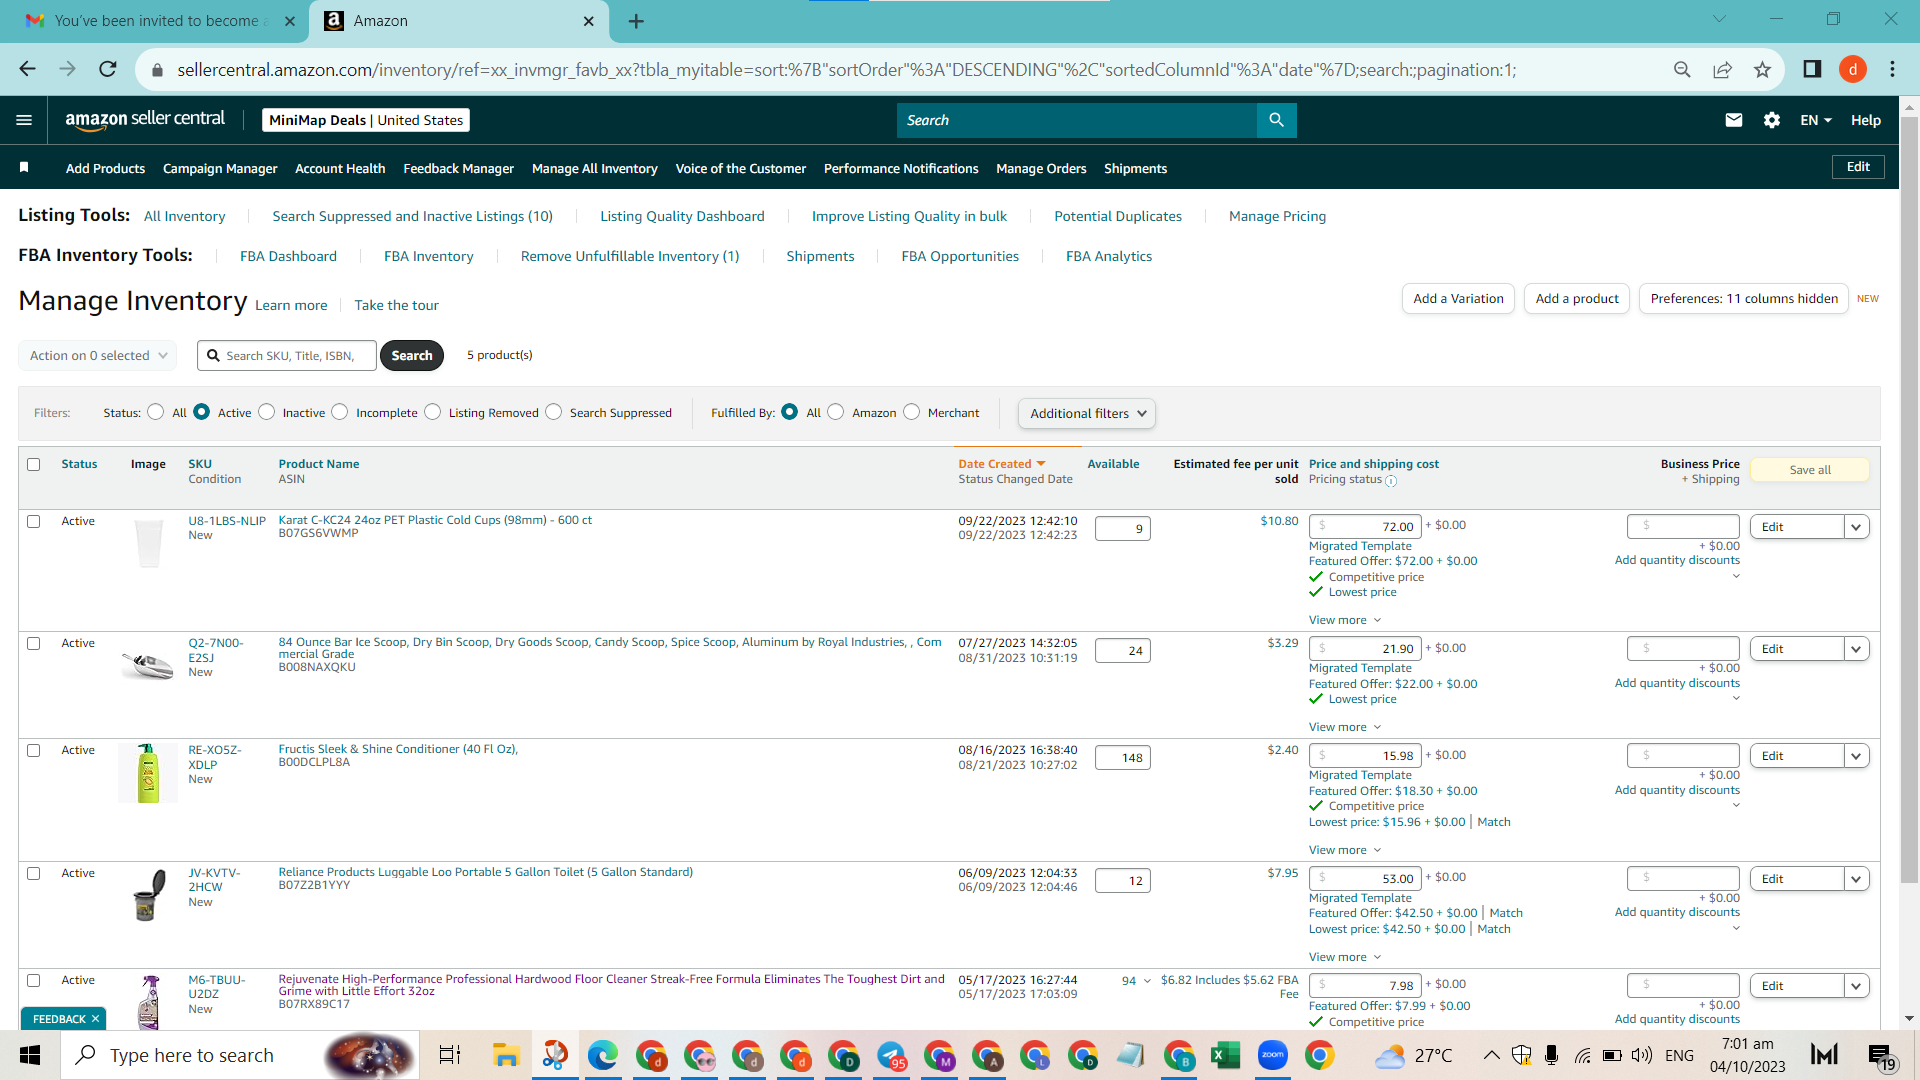Open a new browser tab
Screen dimensions: 1920x1080
(636, 21)
